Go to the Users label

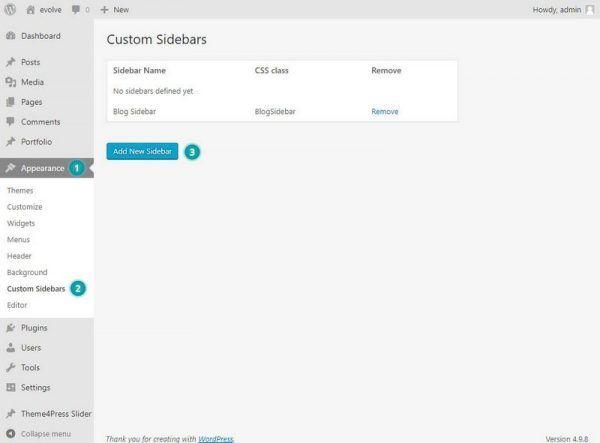pyautogui.click(x=31, y=348)
